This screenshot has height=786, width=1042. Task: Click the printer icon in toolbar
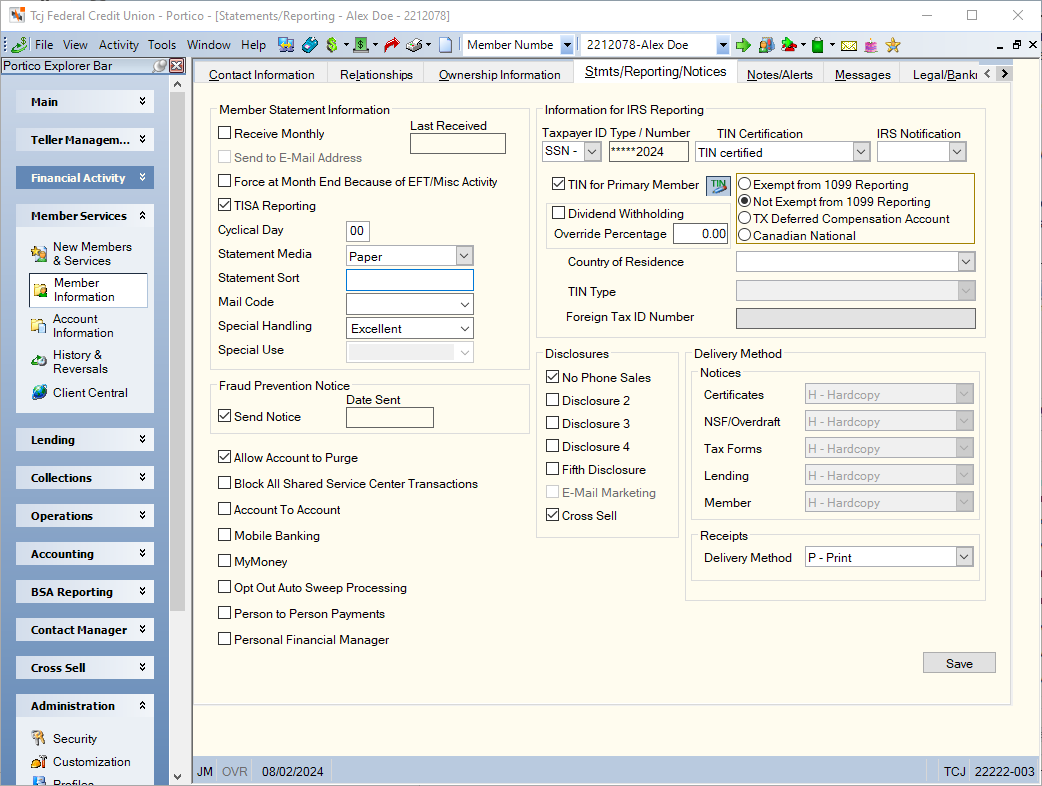415,45
